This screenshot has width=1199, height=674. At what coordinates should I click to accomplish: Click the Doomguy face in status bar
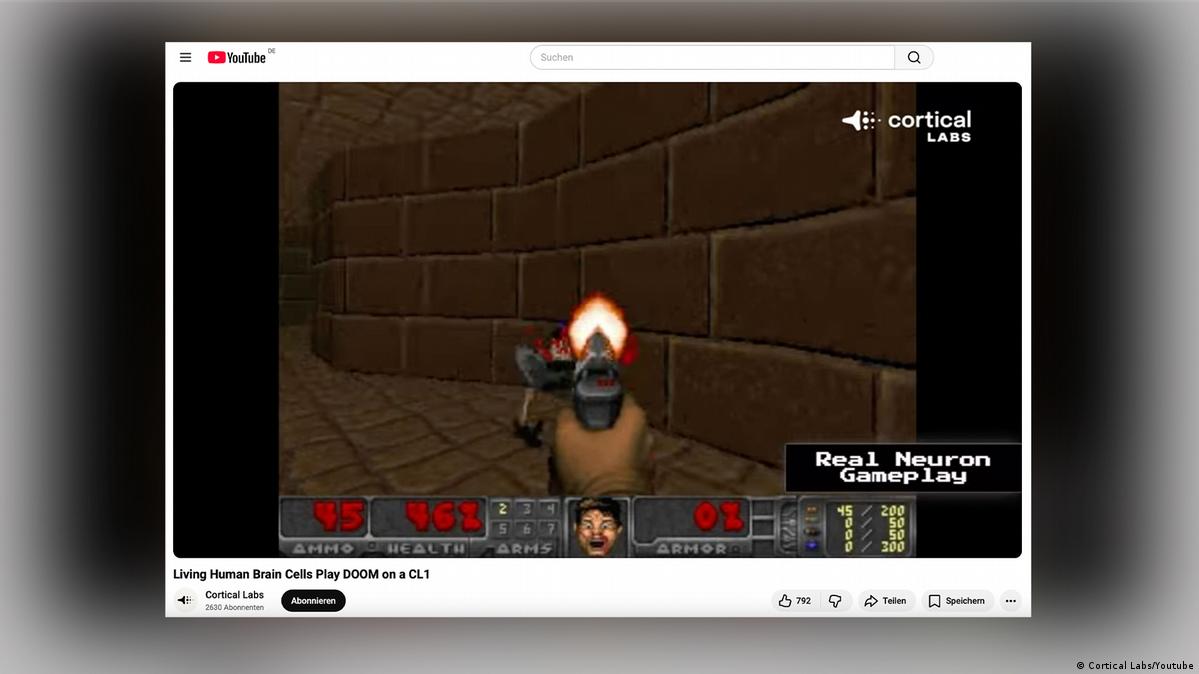pyautogui.click(x=597, y=526)
